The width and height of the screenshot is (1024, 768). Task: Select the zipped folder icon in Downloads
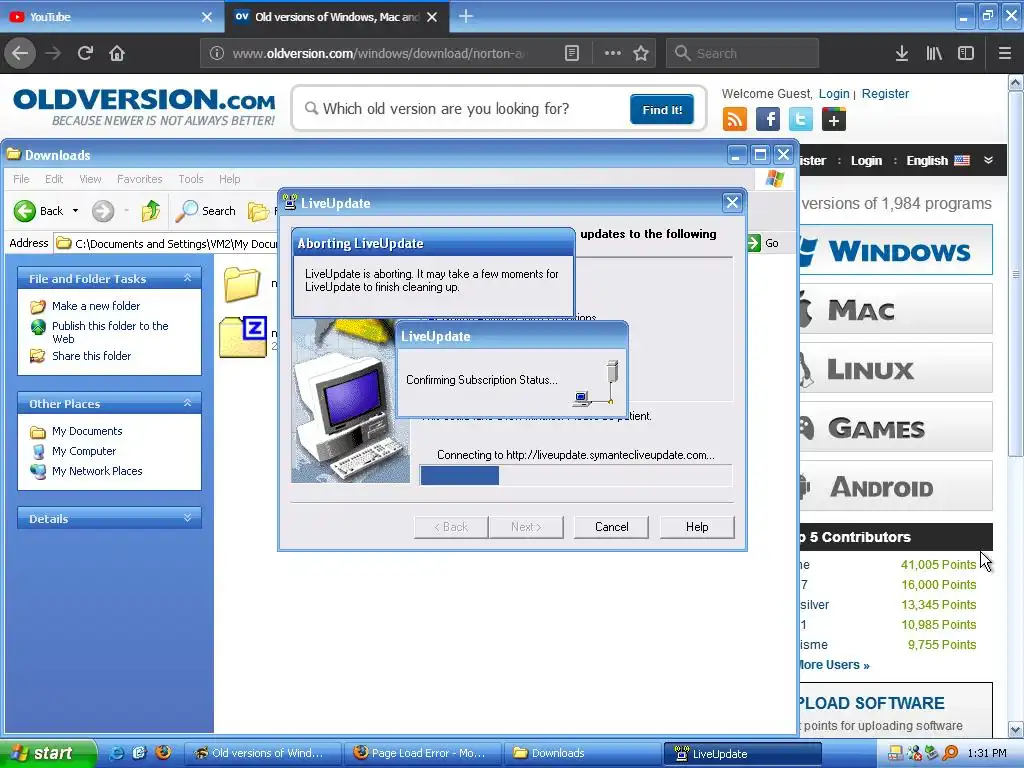[243, 337]
